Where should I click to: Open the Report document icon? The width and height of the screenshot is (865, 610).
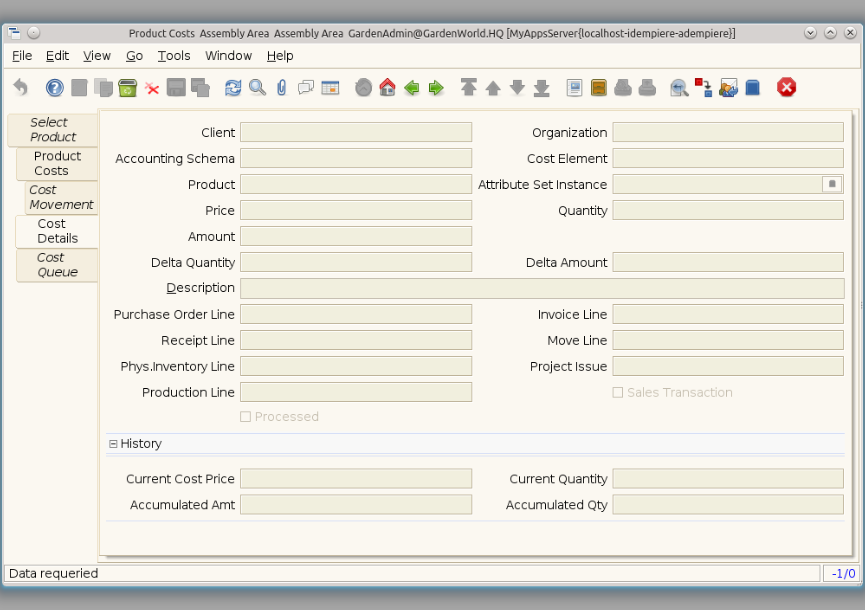[x=574, y=87]
